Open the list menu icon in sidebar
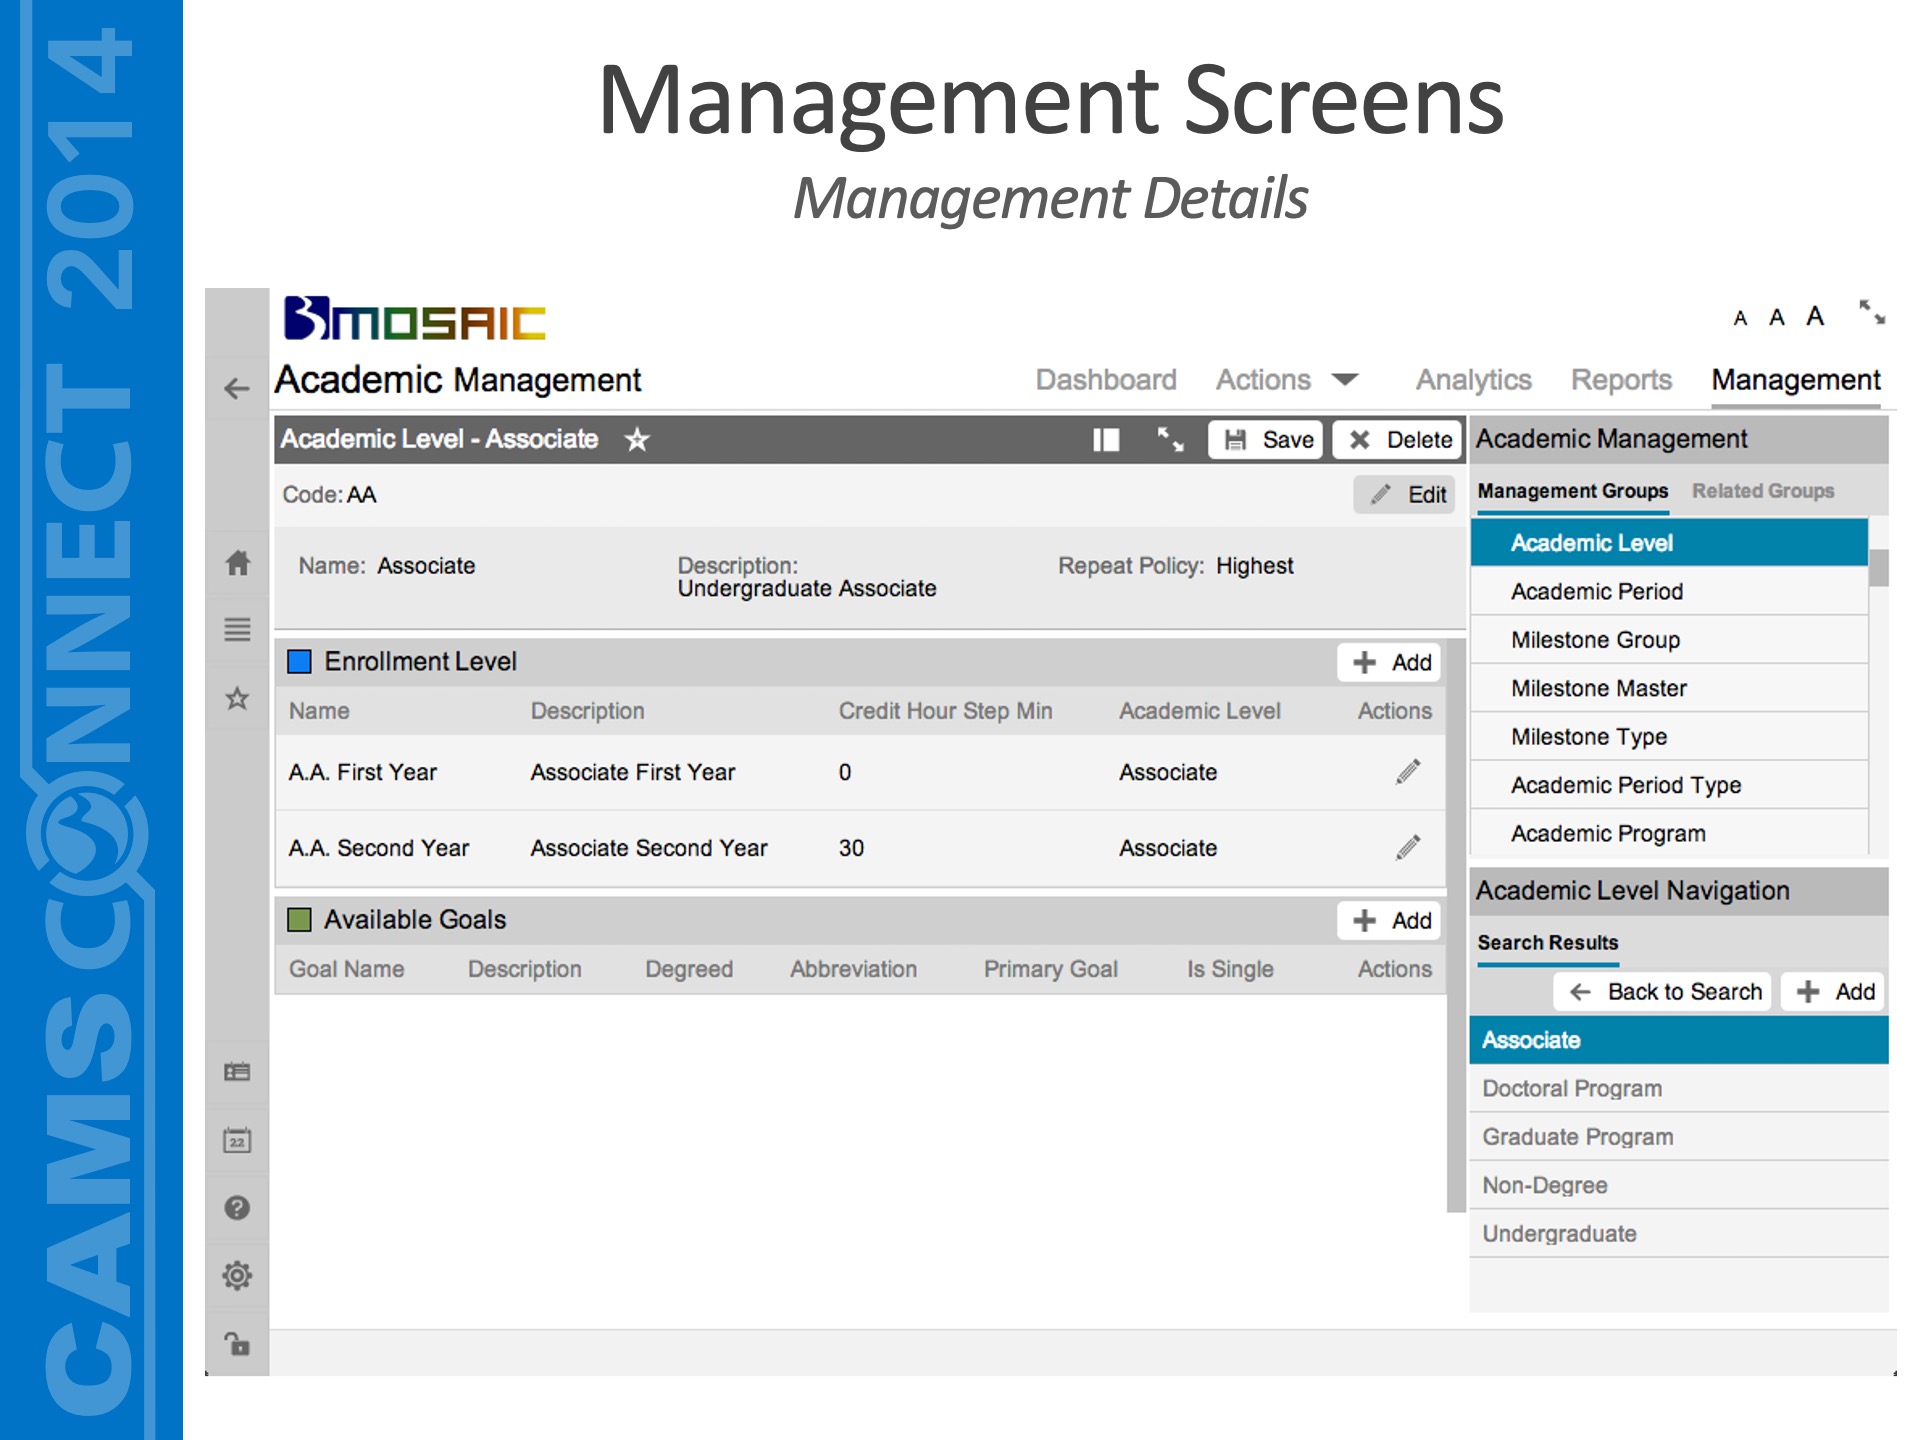The height and width of the screenshot is (1440, 1920). click(x=237, y=630)
